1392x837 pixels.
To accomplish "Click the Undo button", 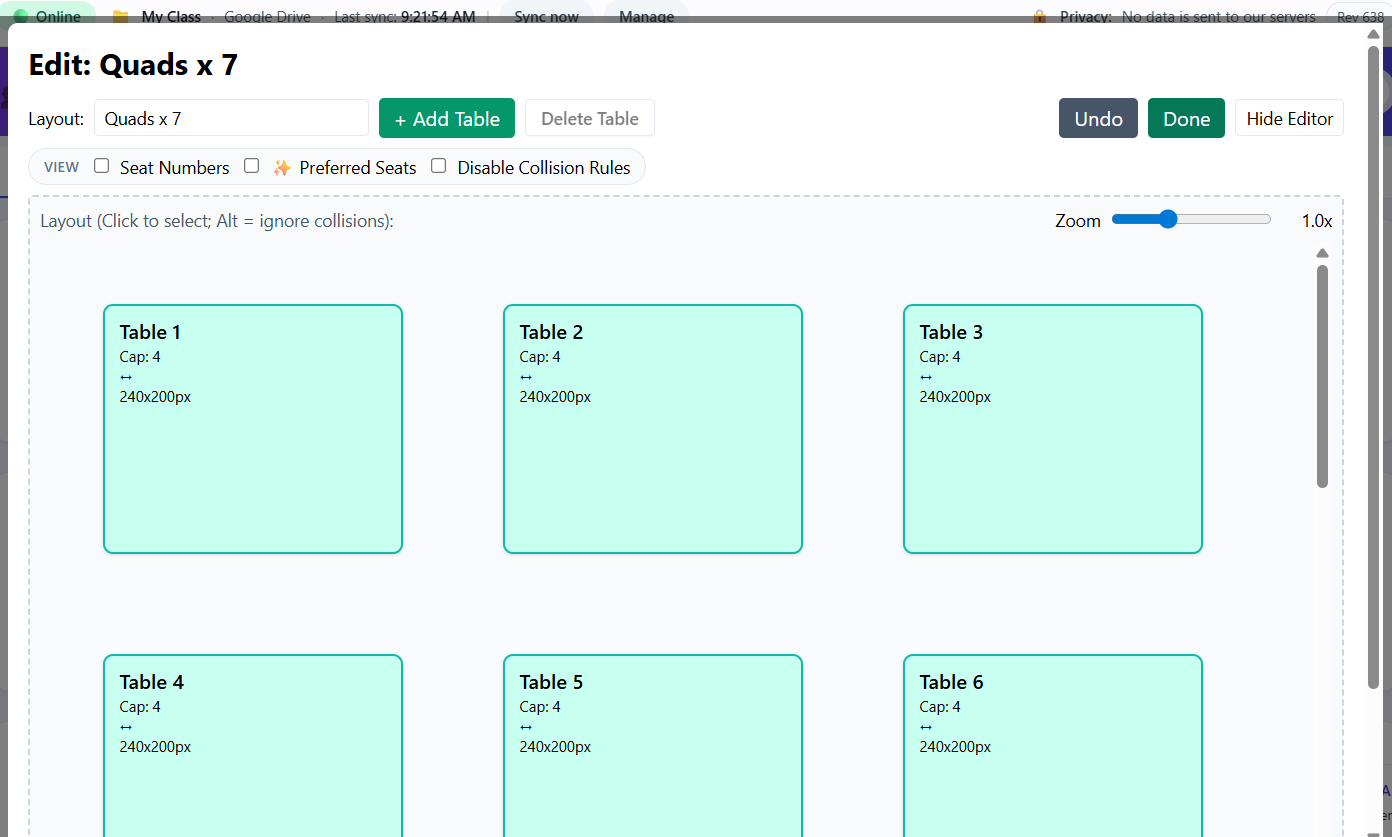I will coord(1097,118).
